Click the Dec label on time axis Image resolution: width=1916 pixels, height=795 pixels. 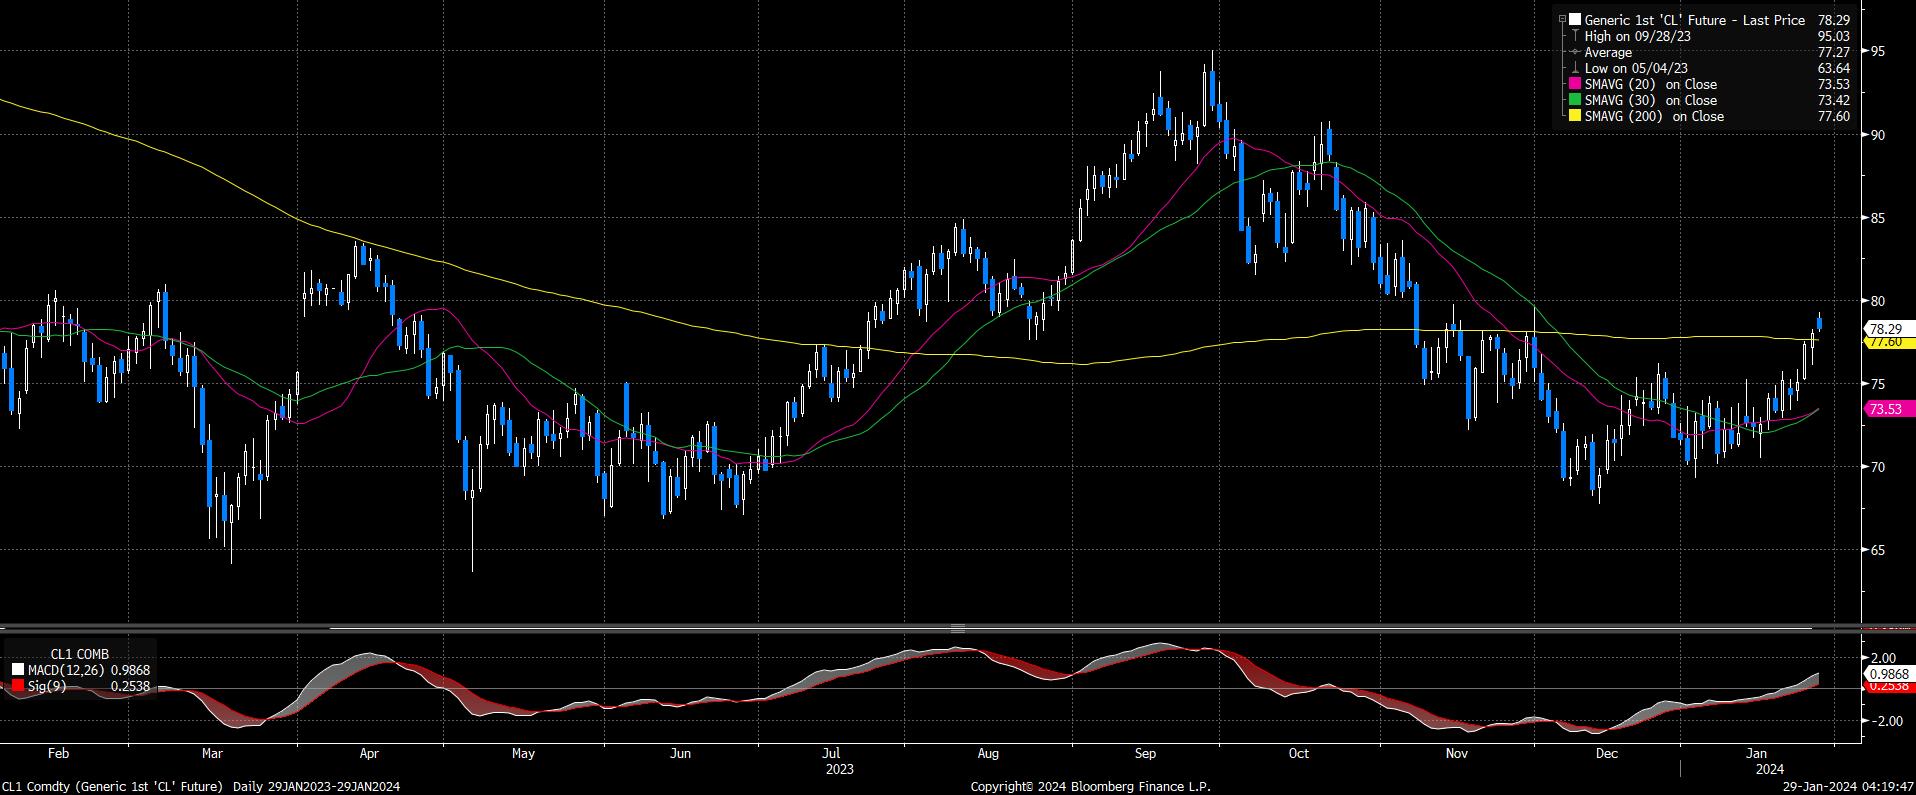(x=1606, y=753)
